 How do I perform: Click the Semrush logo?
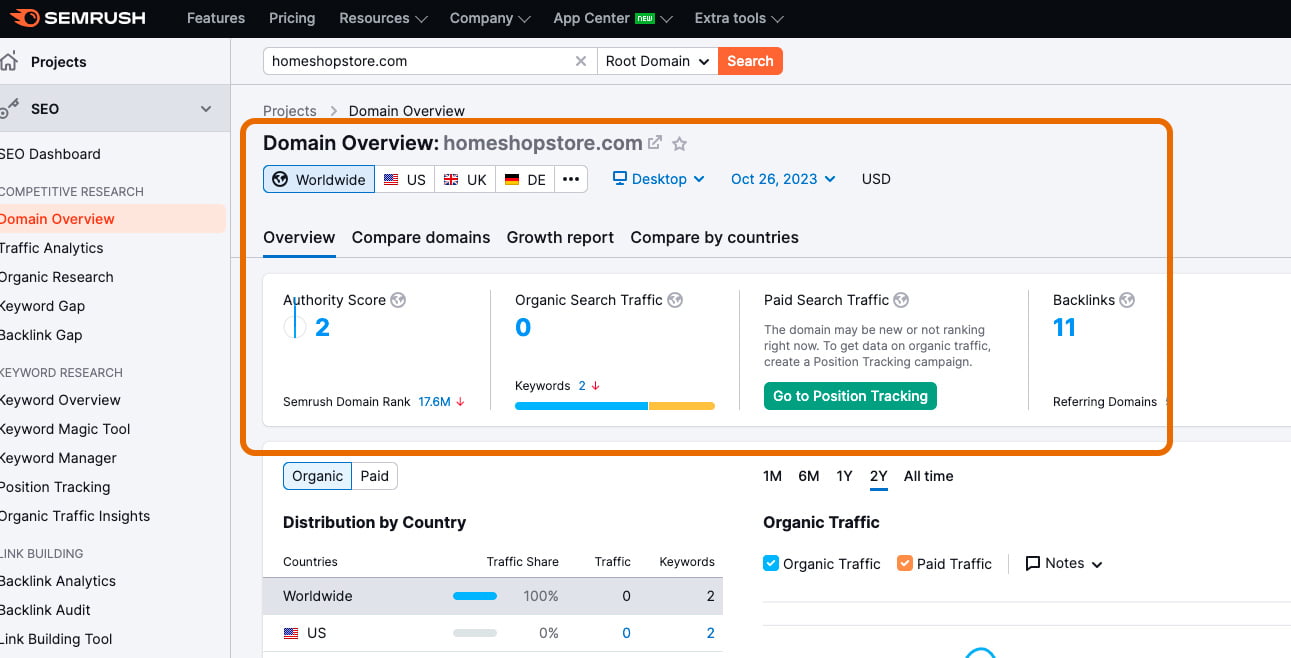(78, 18)
